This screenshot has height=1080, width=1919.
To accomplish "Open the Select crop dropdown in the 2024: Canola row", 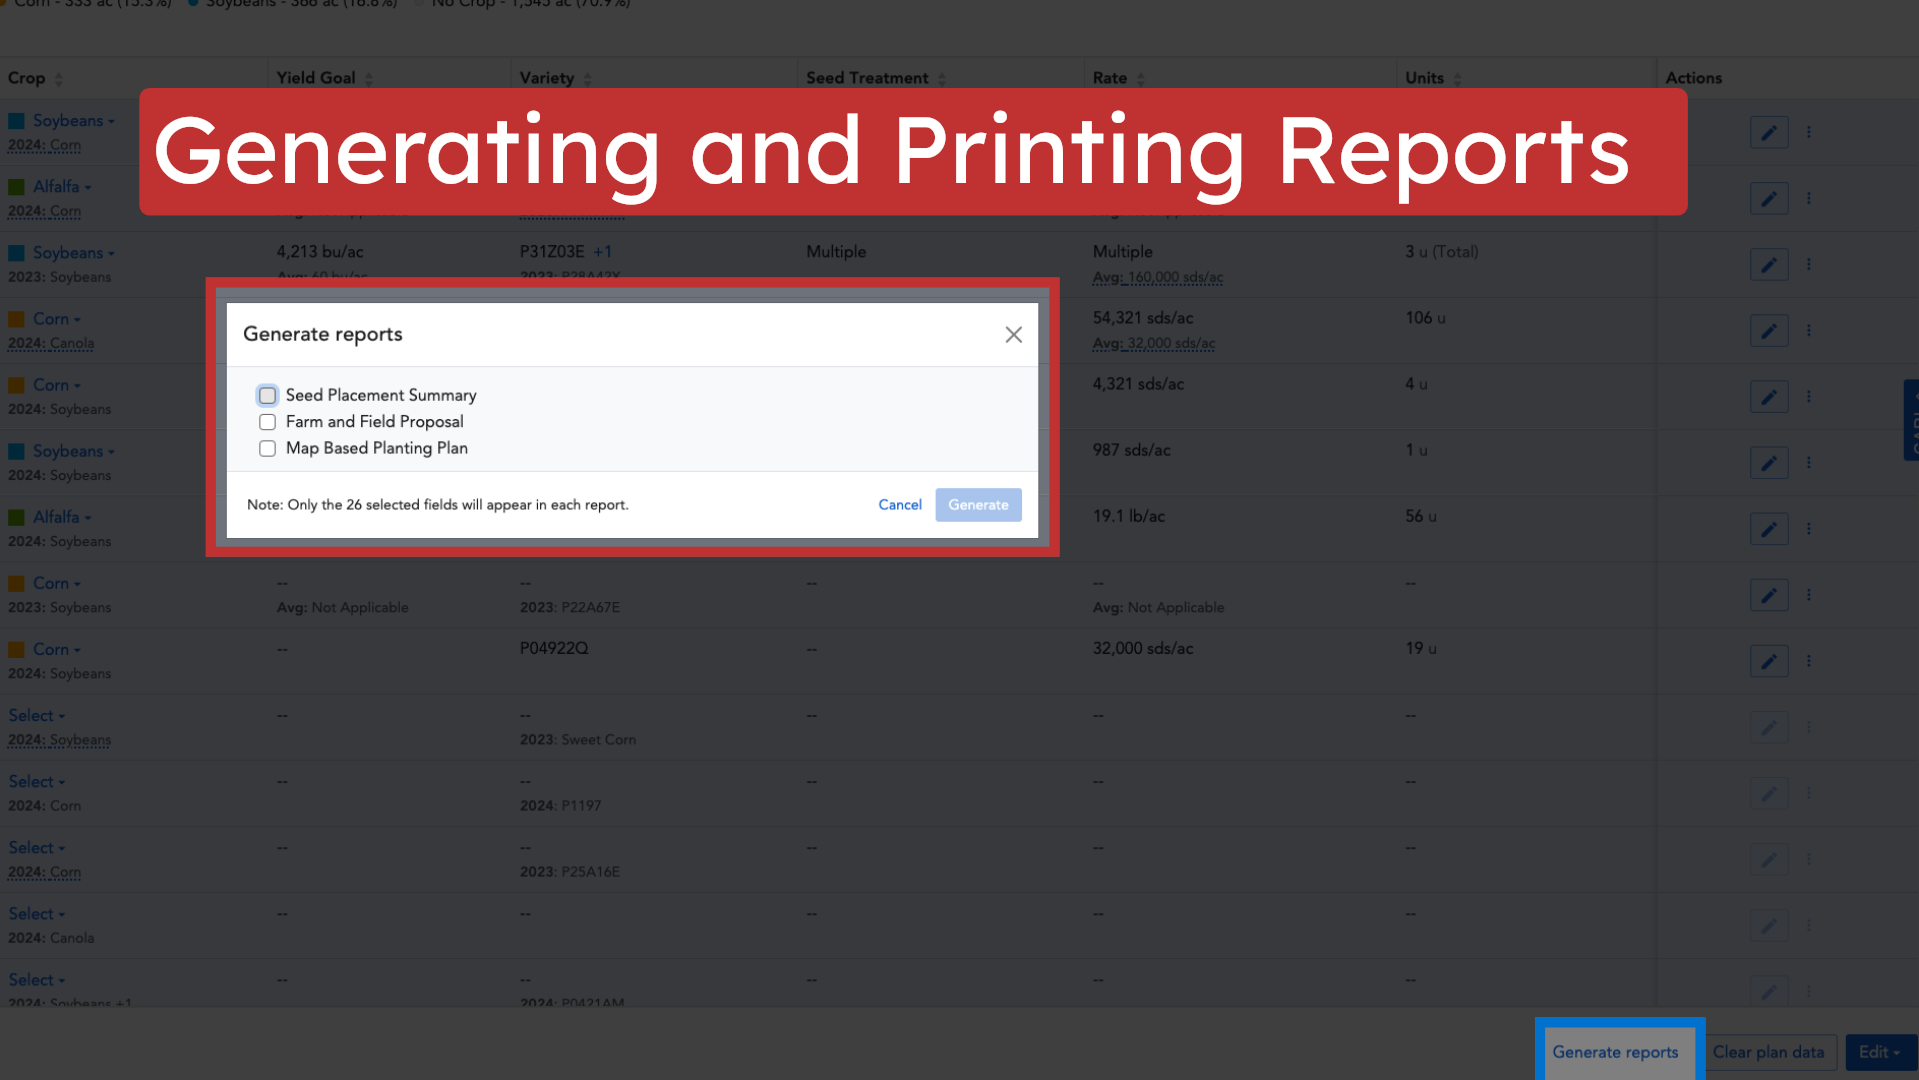I will (x=37, y=914).
